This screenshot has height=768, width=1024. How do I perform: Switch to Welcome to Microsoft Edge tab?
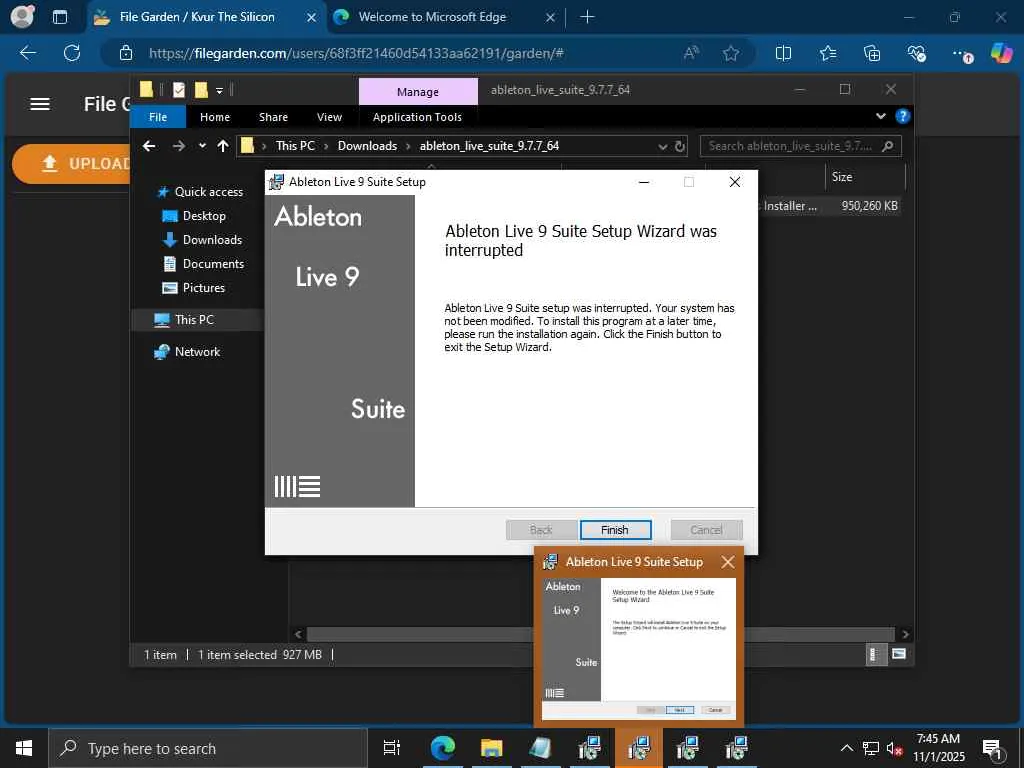444,17
